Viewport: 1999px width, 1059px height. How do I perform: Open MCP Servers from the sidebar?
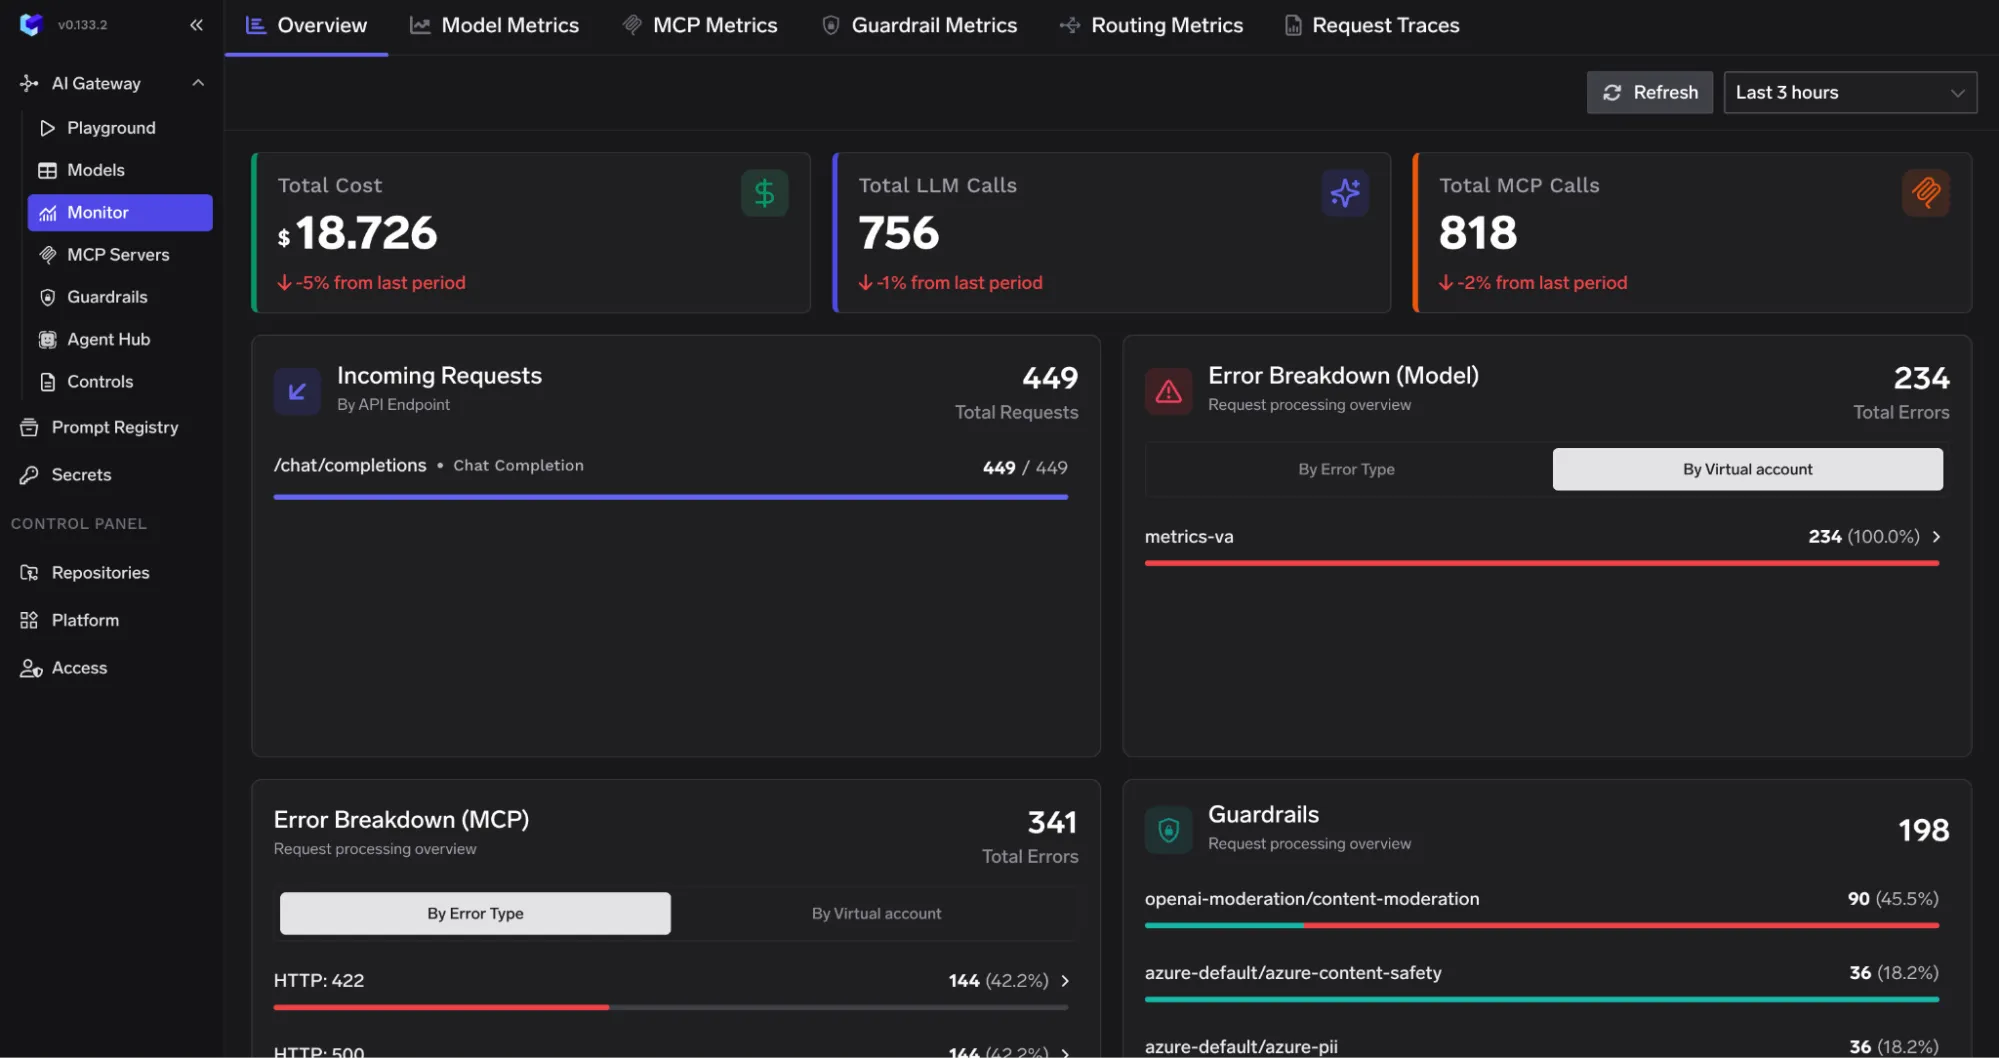pos(47,254)
